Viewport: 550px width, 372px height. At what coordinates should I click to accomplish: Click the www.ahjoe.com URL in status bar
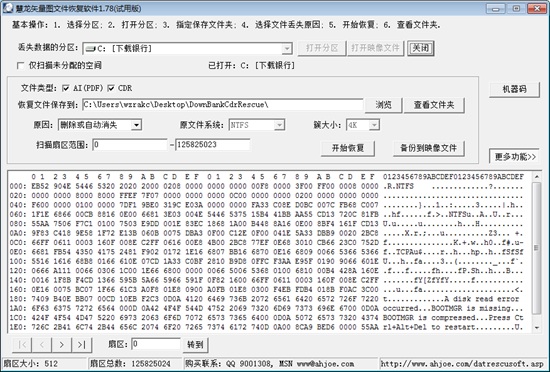[x=462, y=364]
